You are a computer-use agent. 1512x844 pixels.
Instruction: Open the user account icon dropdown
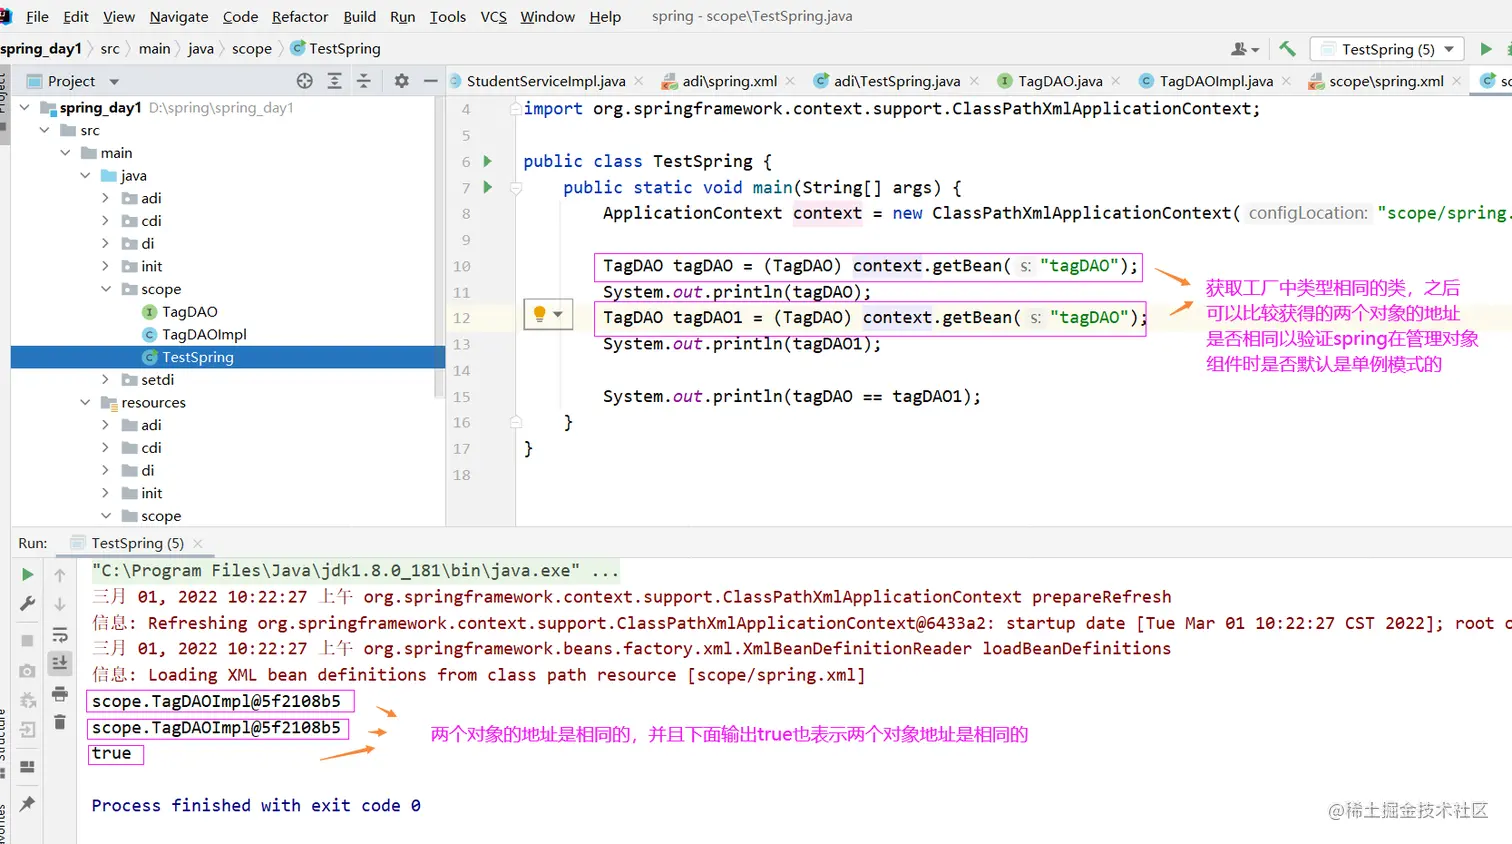(x=1245, y=48)
